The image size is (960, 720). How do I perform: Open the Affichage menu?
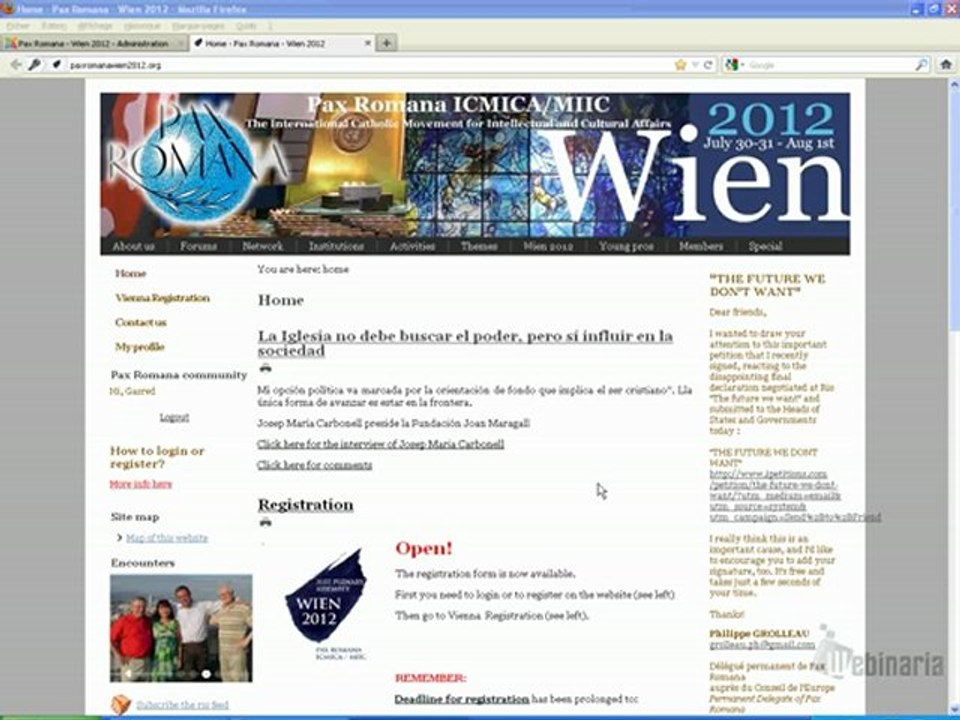coord(95,26)
